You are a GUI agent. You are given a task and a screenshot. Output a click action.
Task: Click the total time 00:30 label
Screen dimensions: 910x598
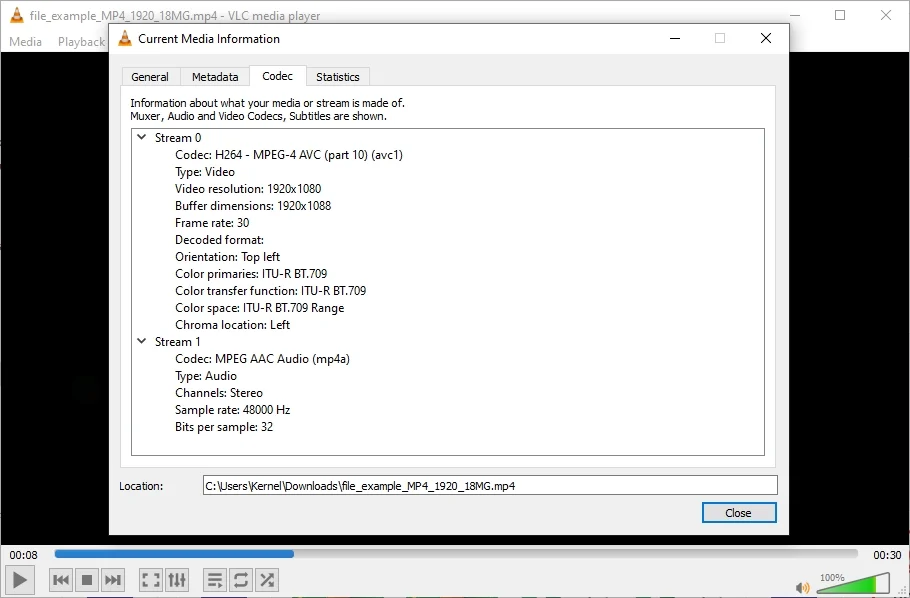pos(887,555)
